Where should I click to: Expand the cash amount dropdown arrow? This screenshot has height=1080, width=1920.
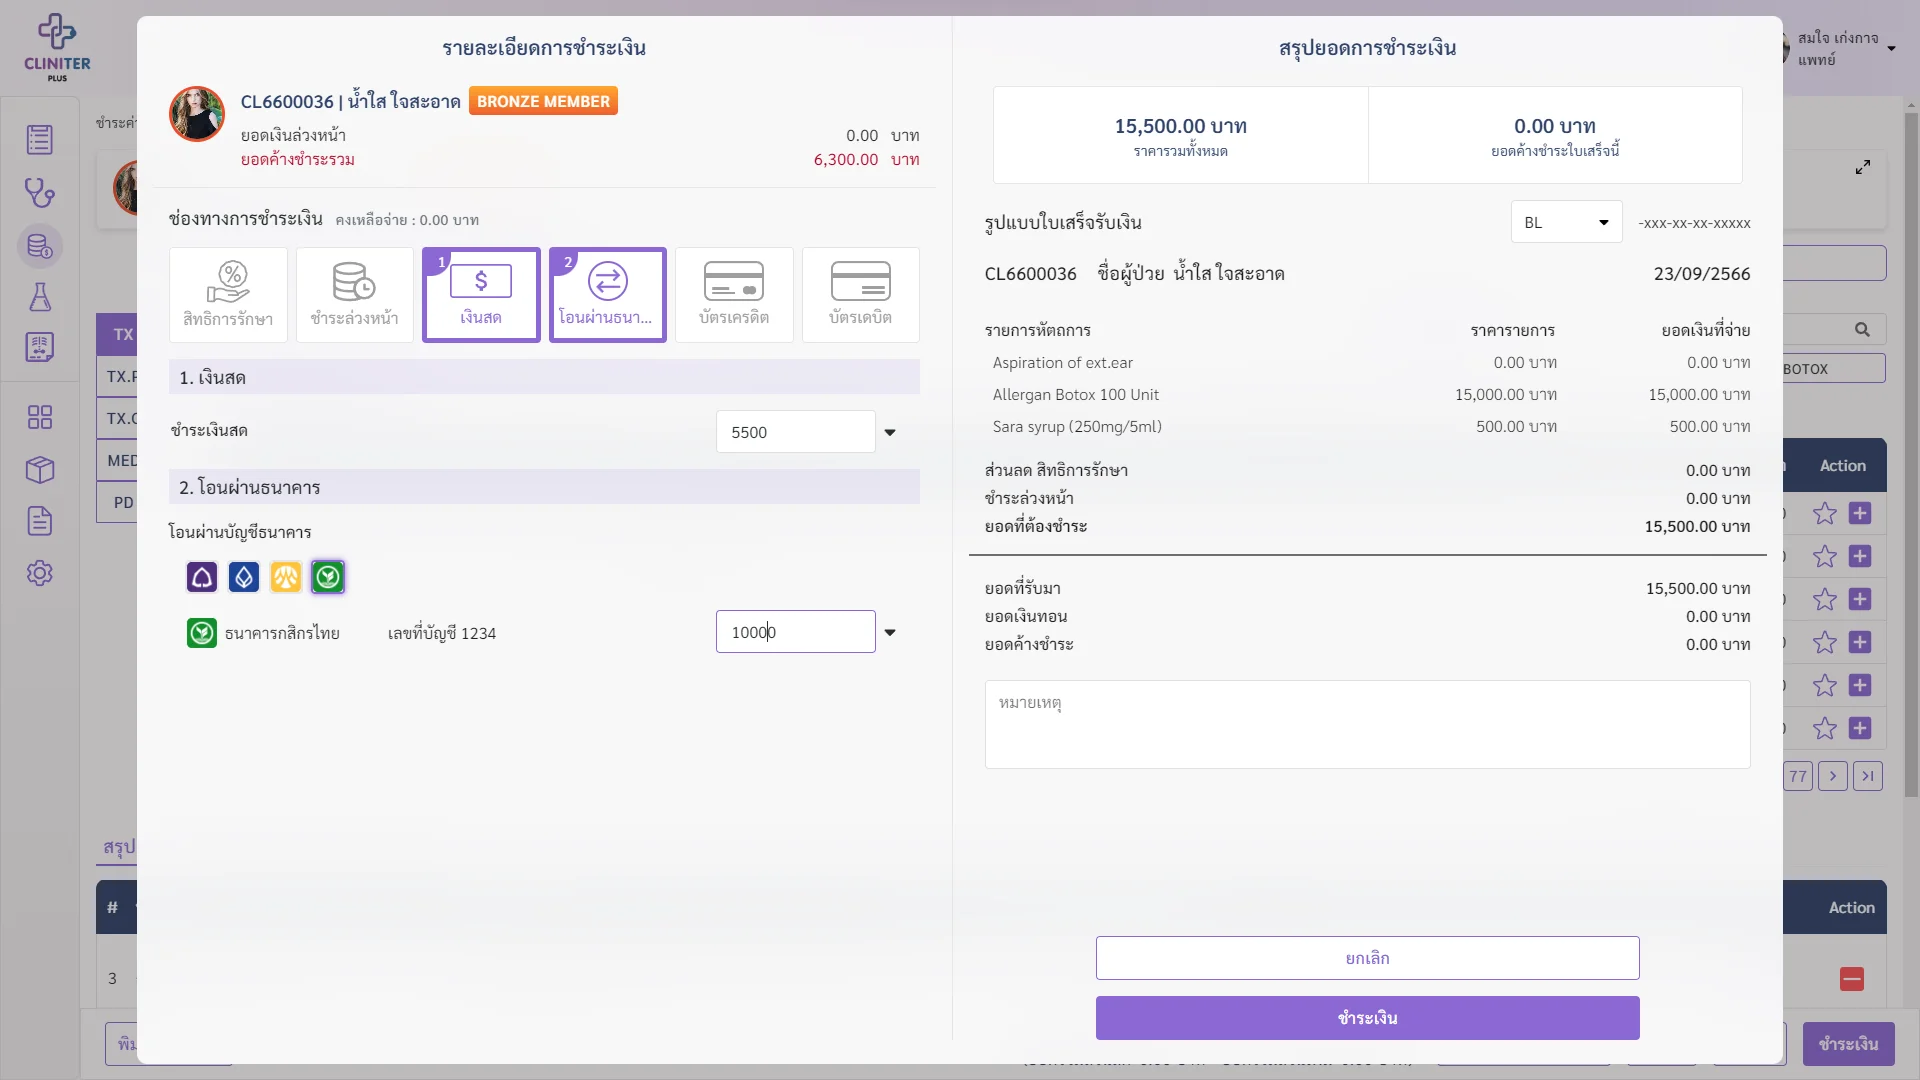pos(890,433)
